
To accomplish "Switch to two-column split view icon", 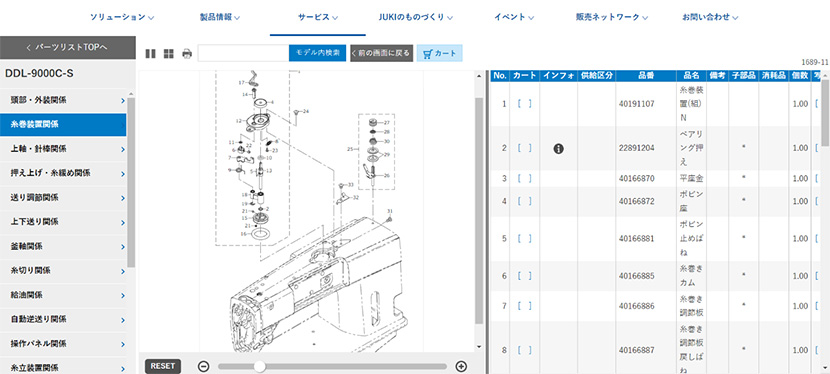I will (x=150, y=53).
